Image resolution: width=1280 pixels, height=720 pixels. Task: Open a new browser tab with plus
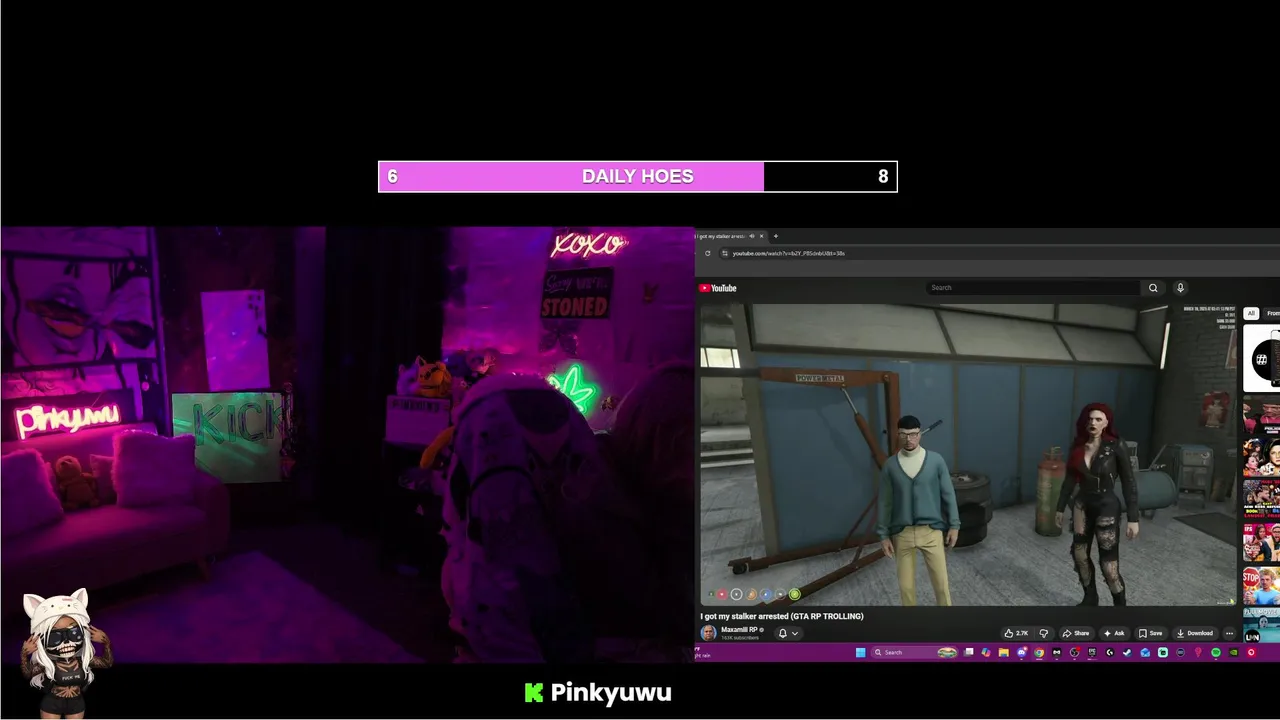point(776,236)
